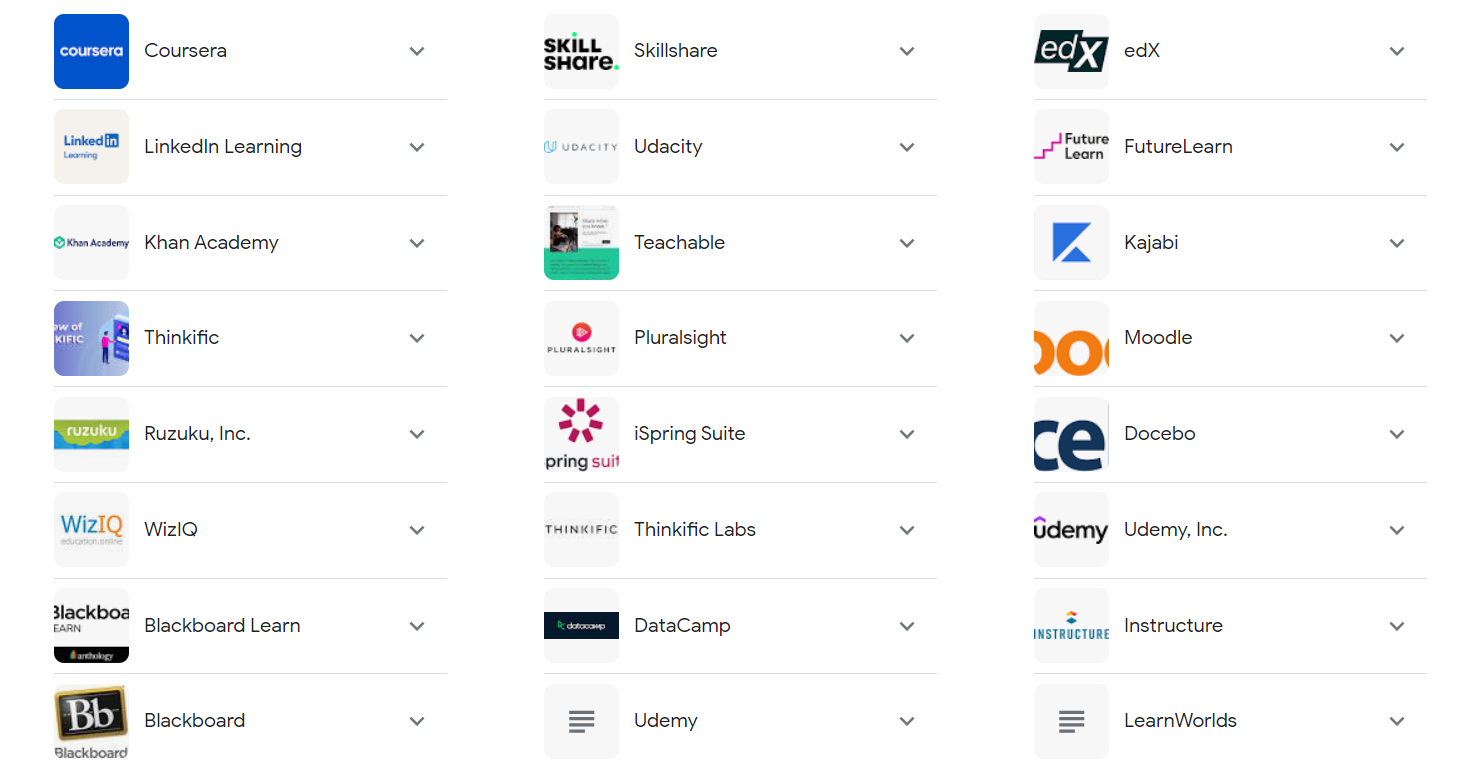Click the LearnWorlds placeholder document icon
The width and height of the screenshot is (1475, 776).
(1071, 721)
